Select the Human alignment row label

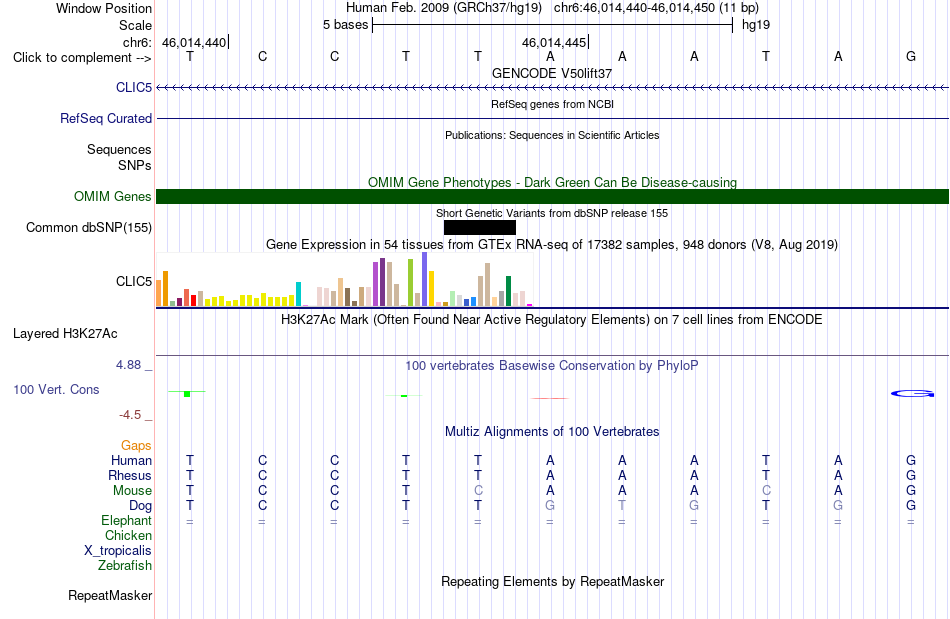tap(131, 460)
